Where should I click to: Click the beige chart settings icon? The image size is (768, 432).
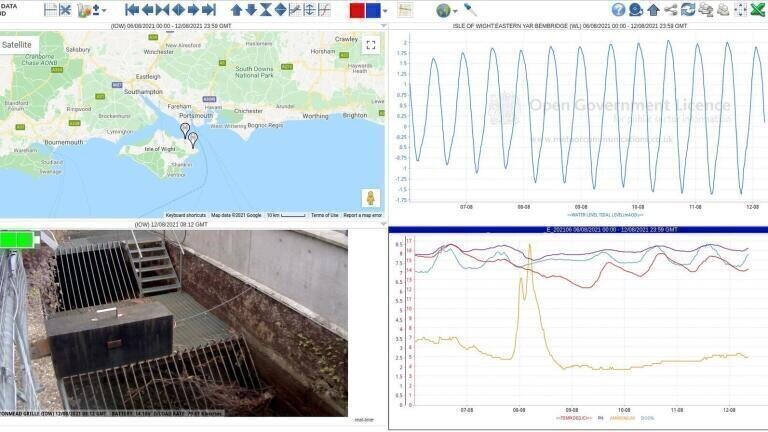[x=405, y=10]
